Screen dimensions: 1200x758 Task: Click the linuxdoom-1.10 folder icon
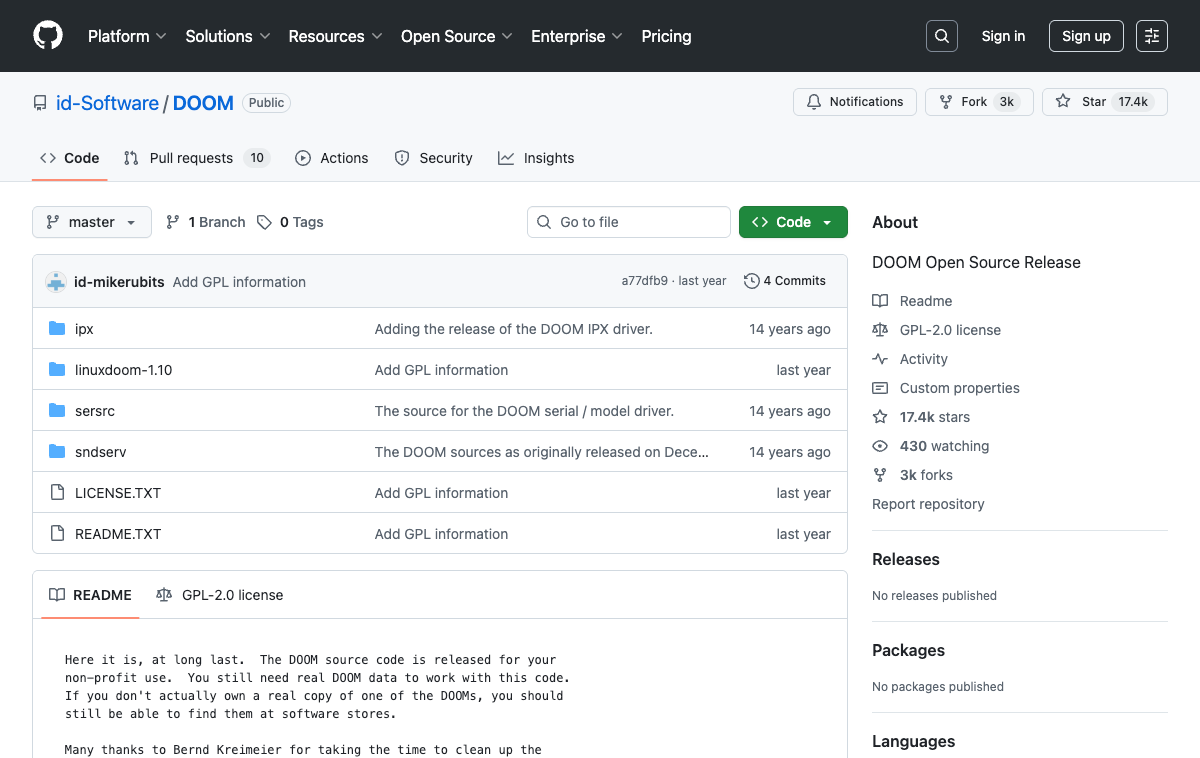(57, 370)
